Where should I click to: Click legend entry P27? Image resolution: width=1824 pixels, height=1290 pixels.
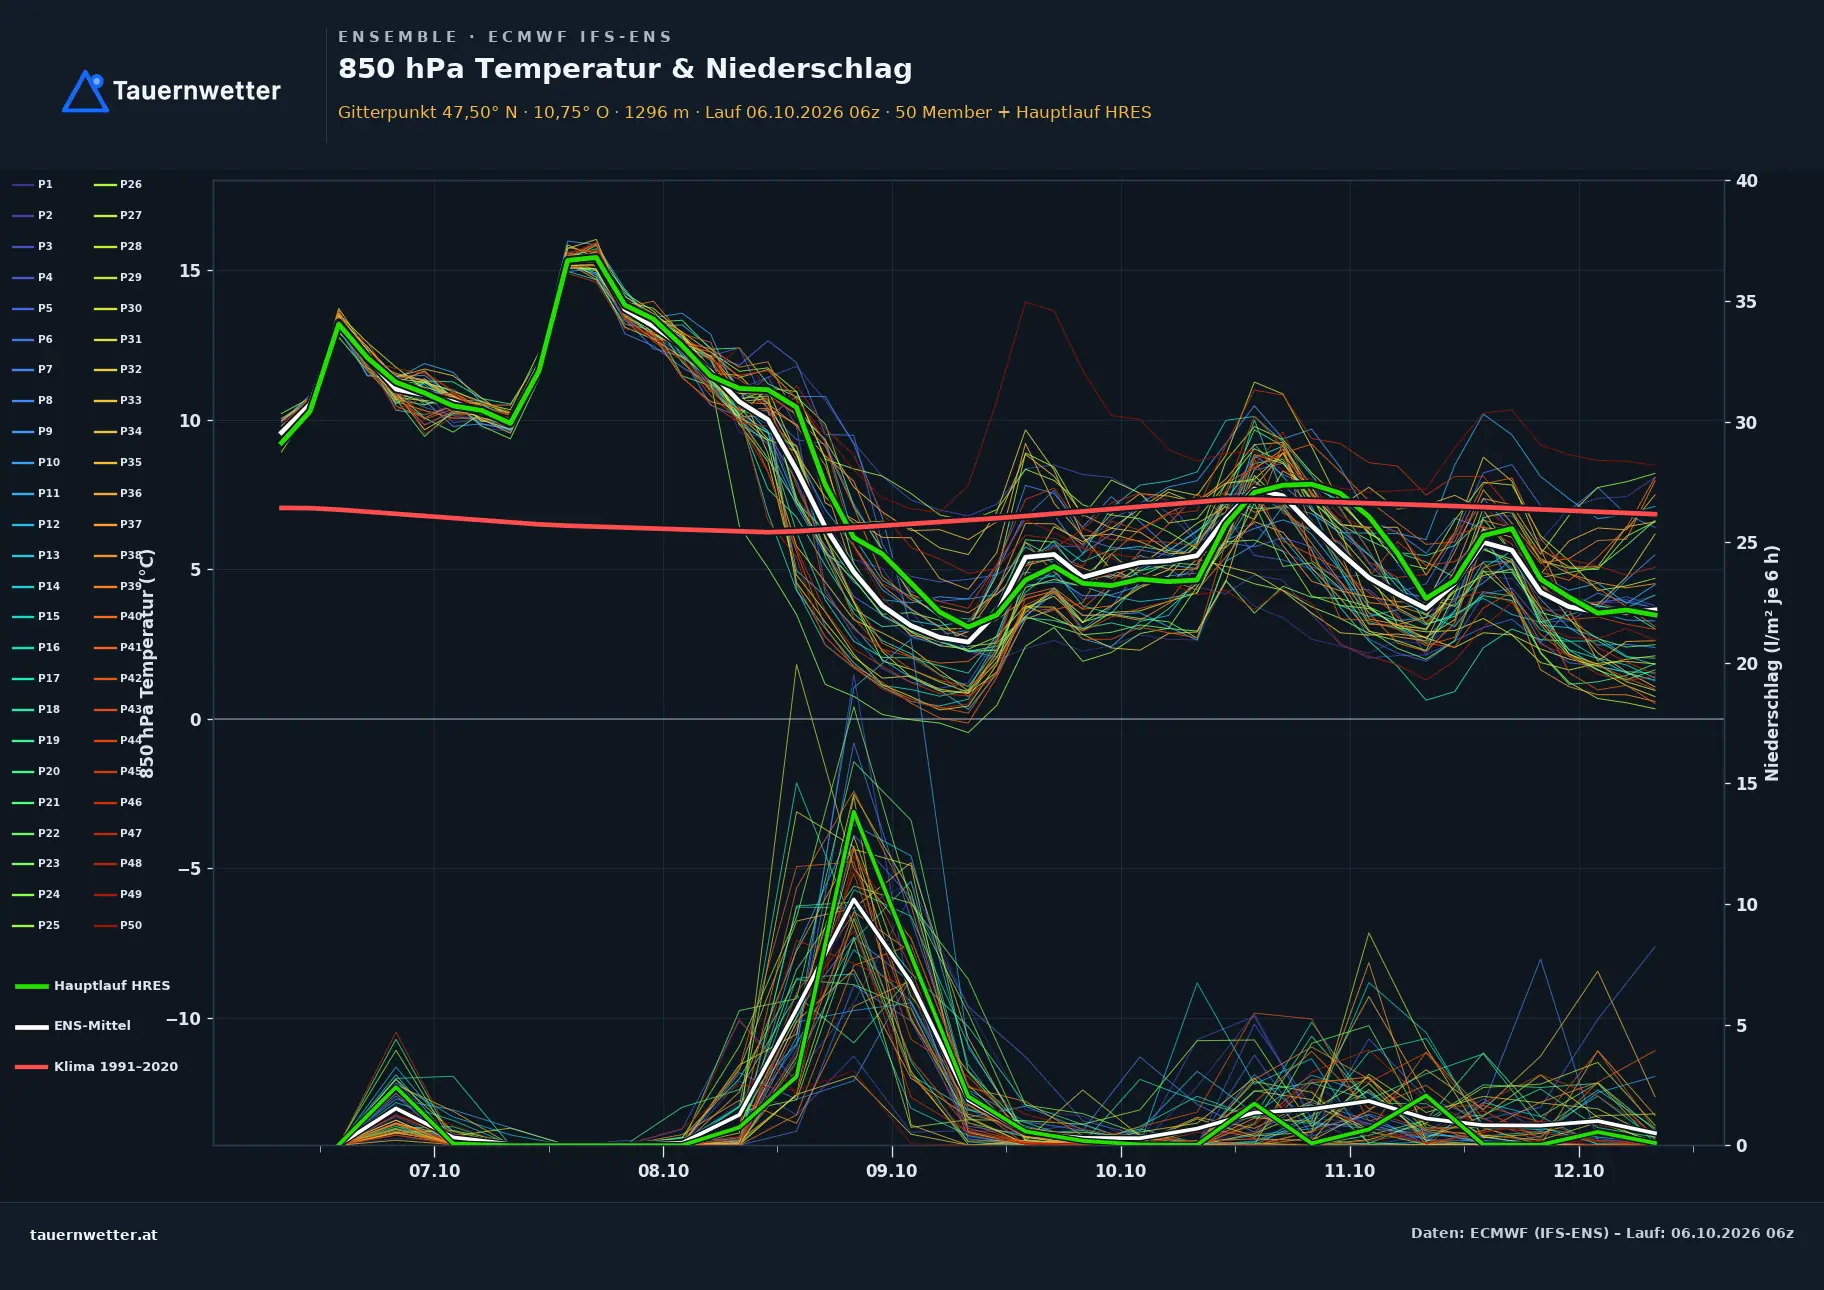118,216
